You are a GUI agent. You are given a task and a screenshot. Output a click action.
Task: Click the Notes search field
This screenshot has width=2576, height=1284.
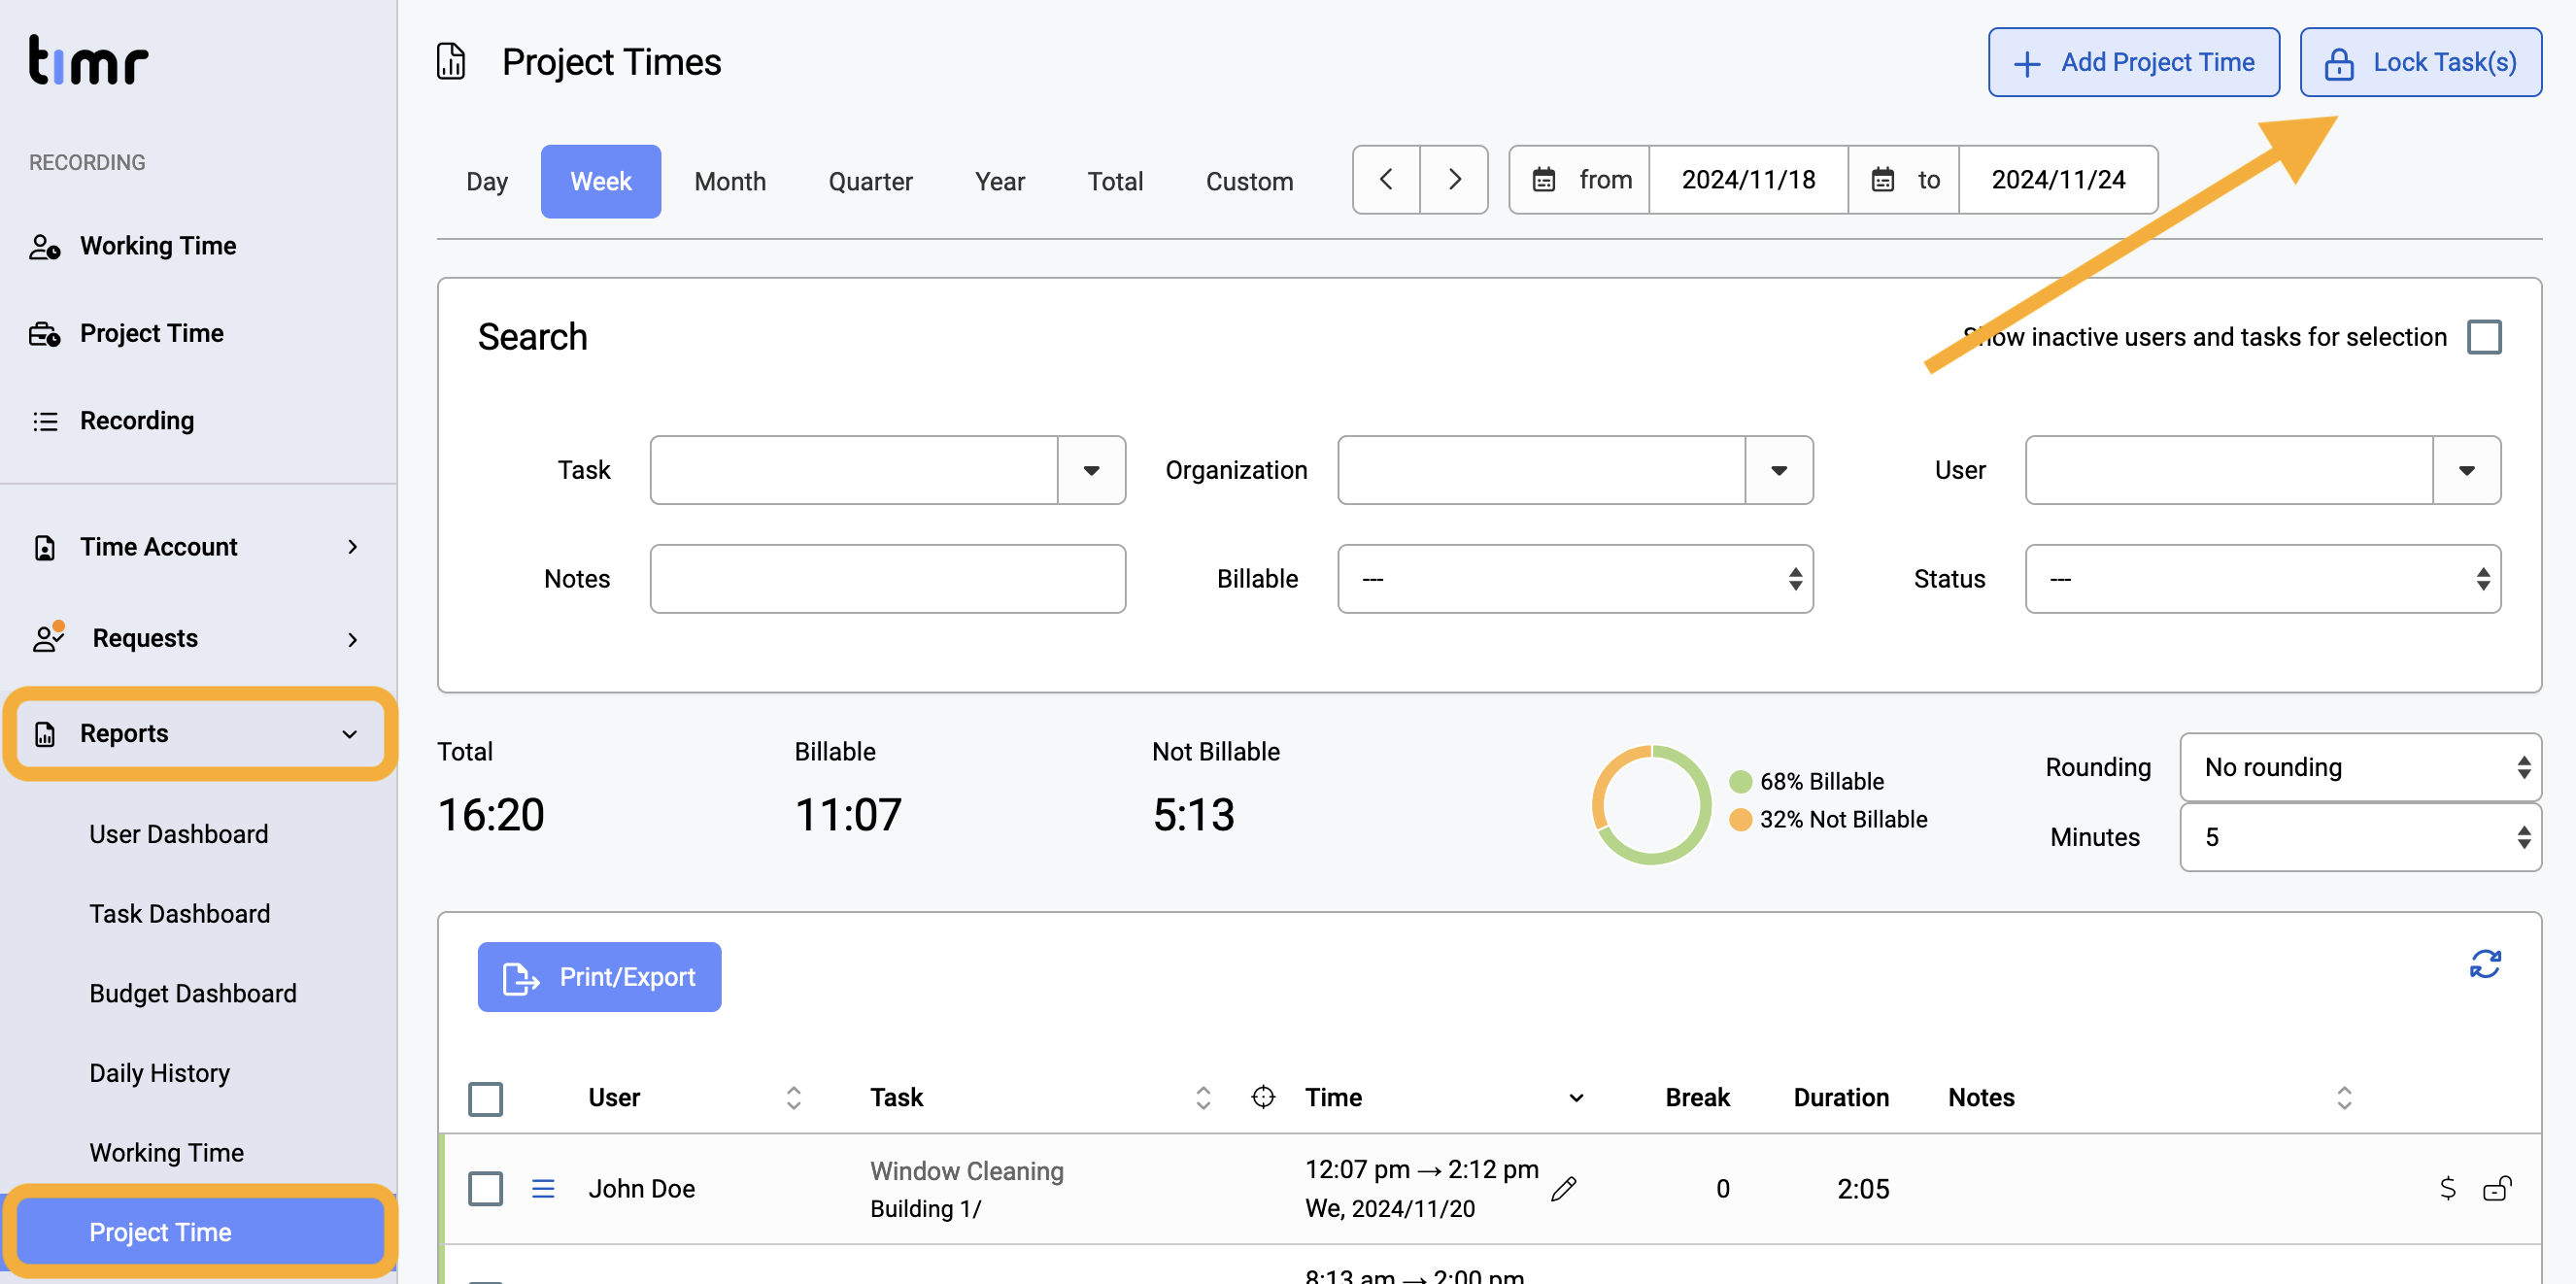pyautogui.click(x=888, y=579)
